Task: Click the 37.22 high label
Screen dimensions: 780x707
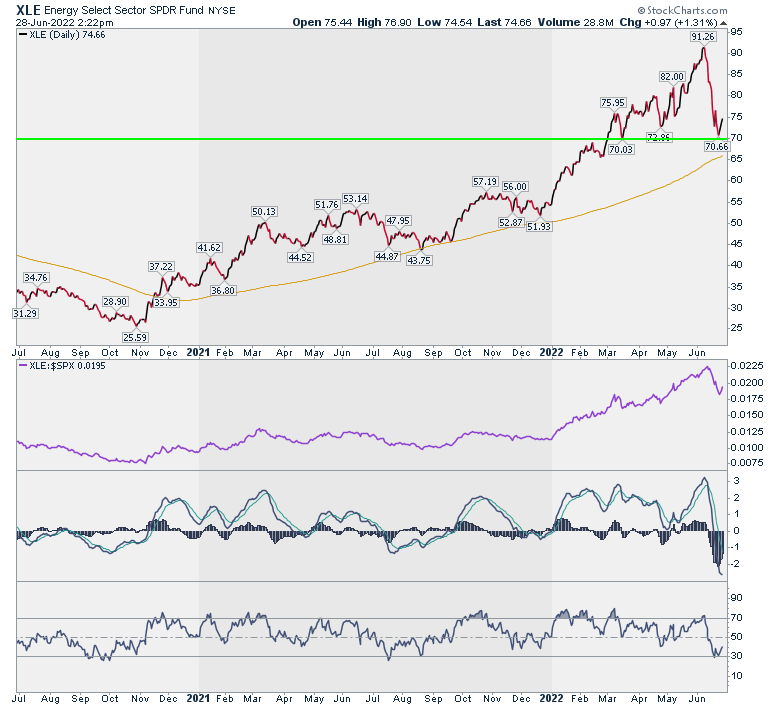Action: click(x=161, y=267)
